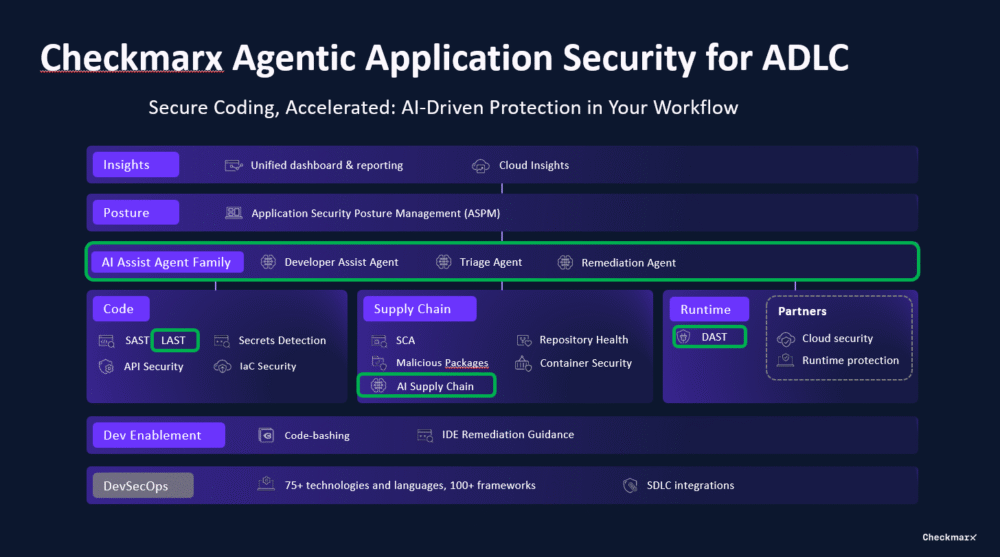Screen dimensions: 1000x557
Task: Click the Container Security icon
Action: click(523, 363)
